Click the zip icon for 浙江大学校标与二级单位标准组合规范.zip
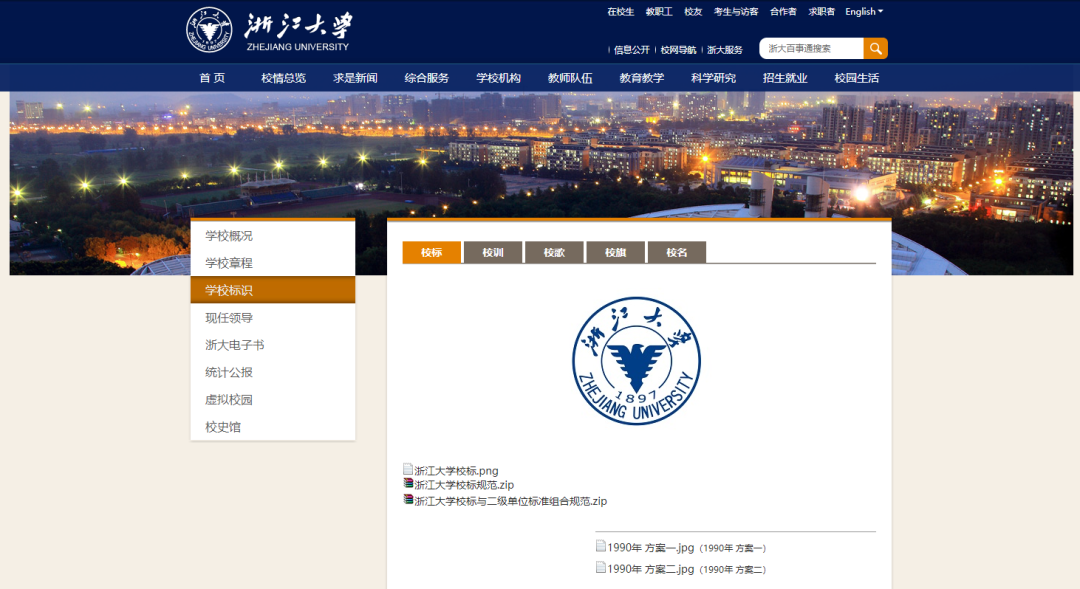 408,499
